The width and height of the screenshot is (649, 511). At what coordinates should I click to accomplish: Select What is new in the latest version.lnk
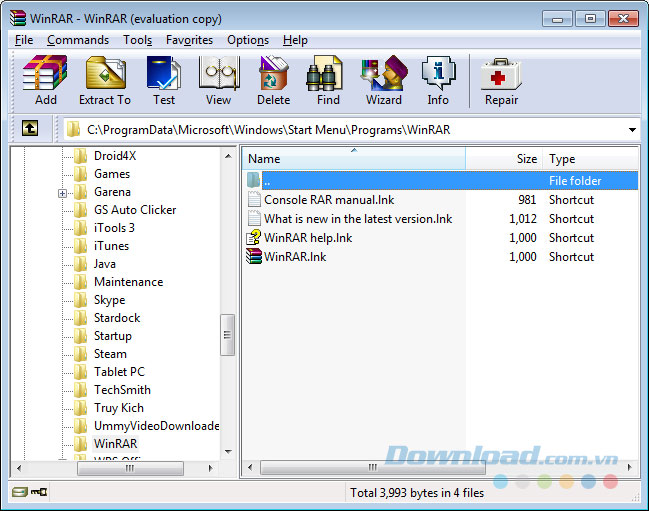pyautogui.click(x=358, y=218)
